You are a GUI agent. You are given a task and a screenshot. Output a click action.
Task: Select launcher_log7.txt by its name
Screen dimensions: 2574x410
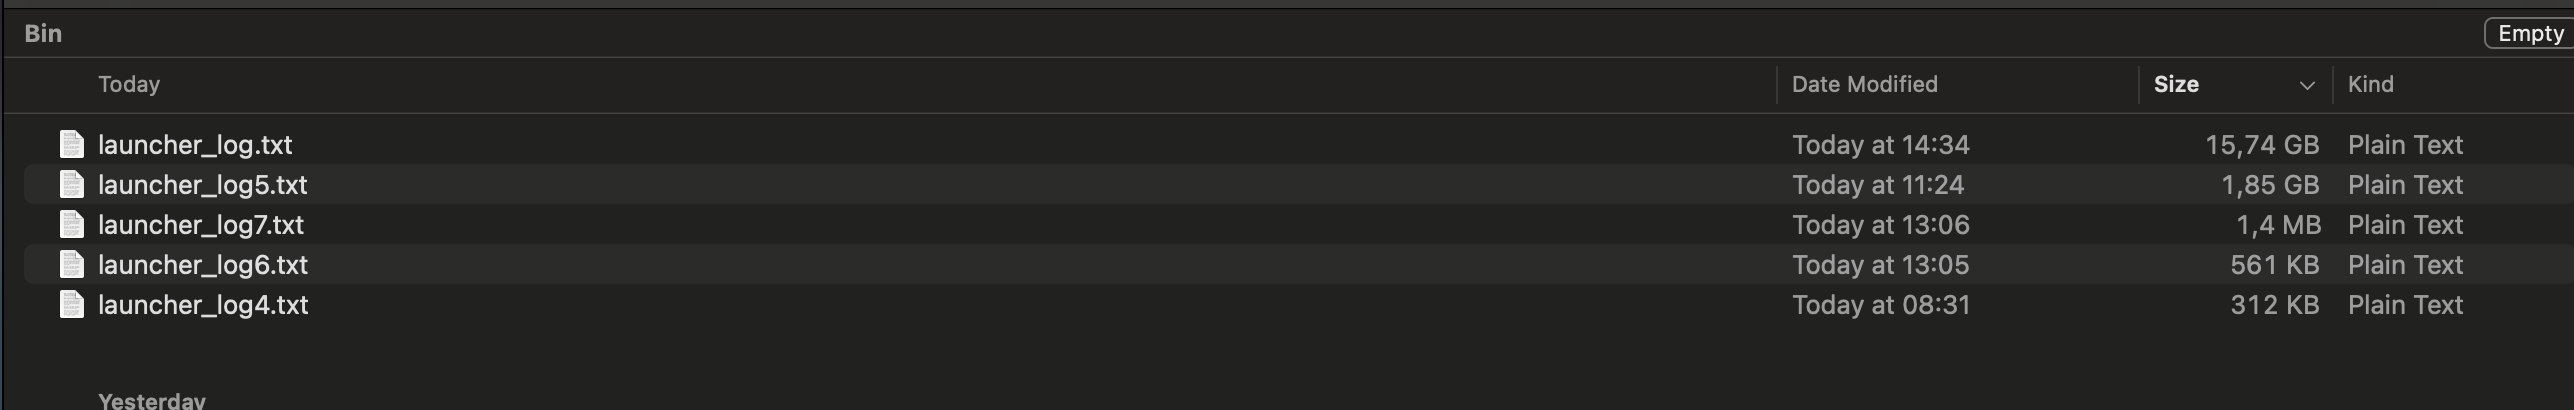(201, 225)
